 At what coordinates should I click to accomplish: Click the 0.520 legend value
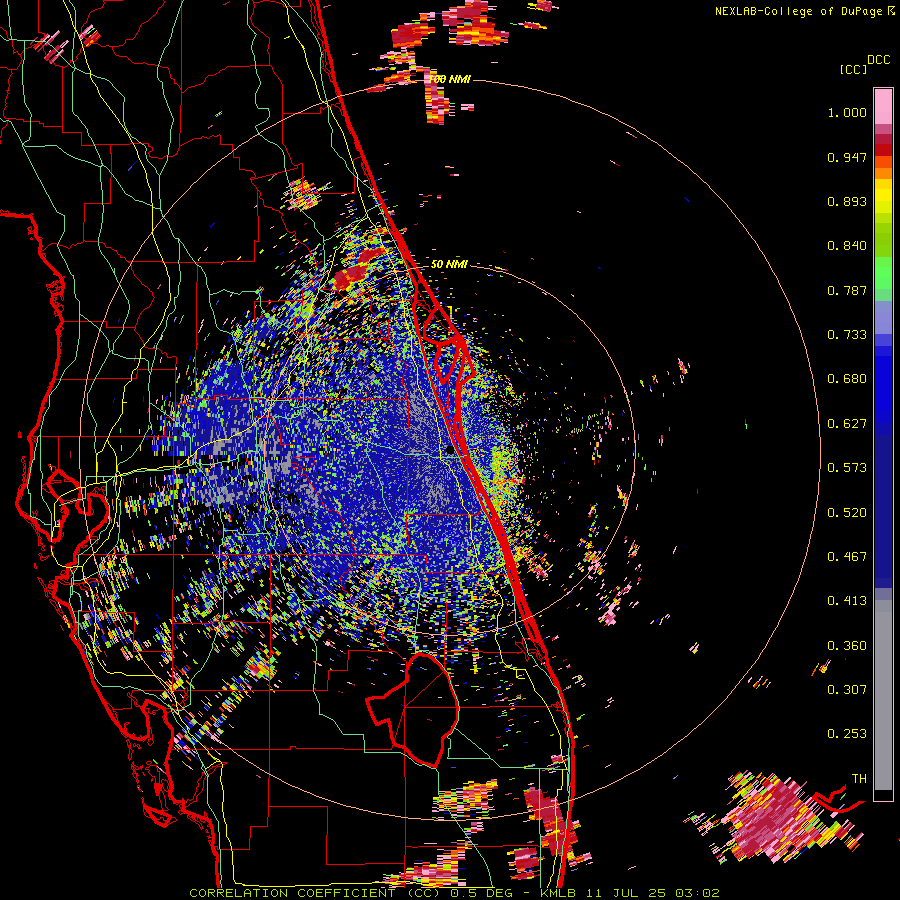click(x=847, y=513)
